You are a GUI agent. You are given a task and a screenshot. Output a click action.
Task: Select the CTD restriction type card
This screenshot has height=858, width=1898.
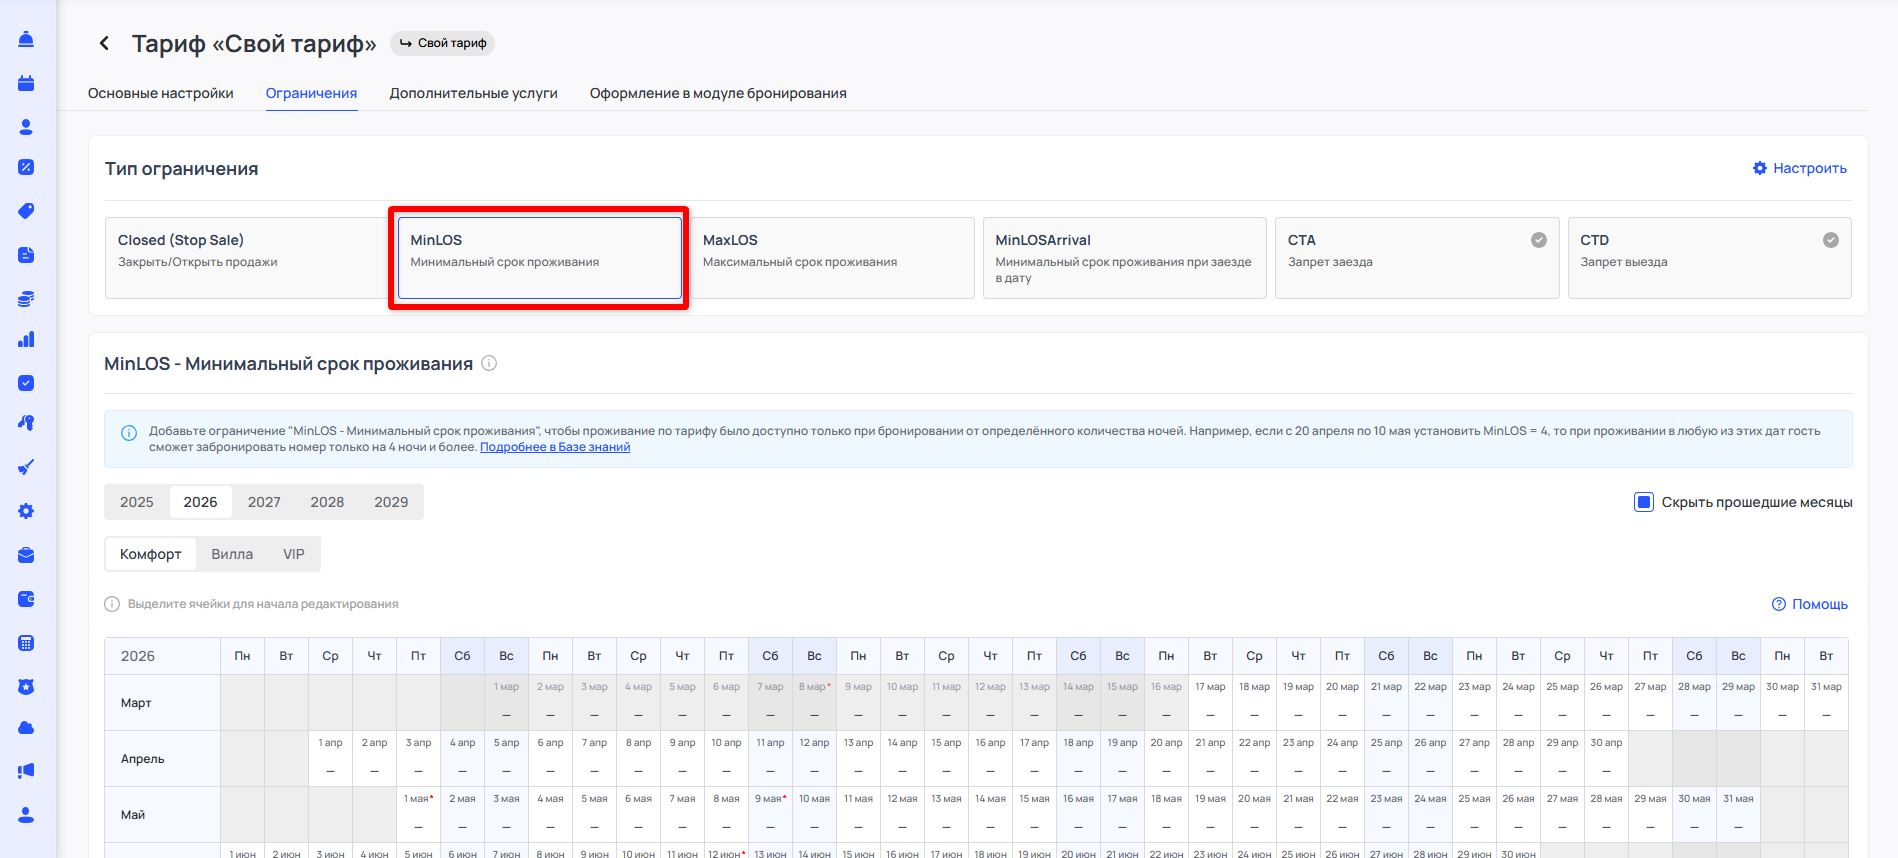1708,257
